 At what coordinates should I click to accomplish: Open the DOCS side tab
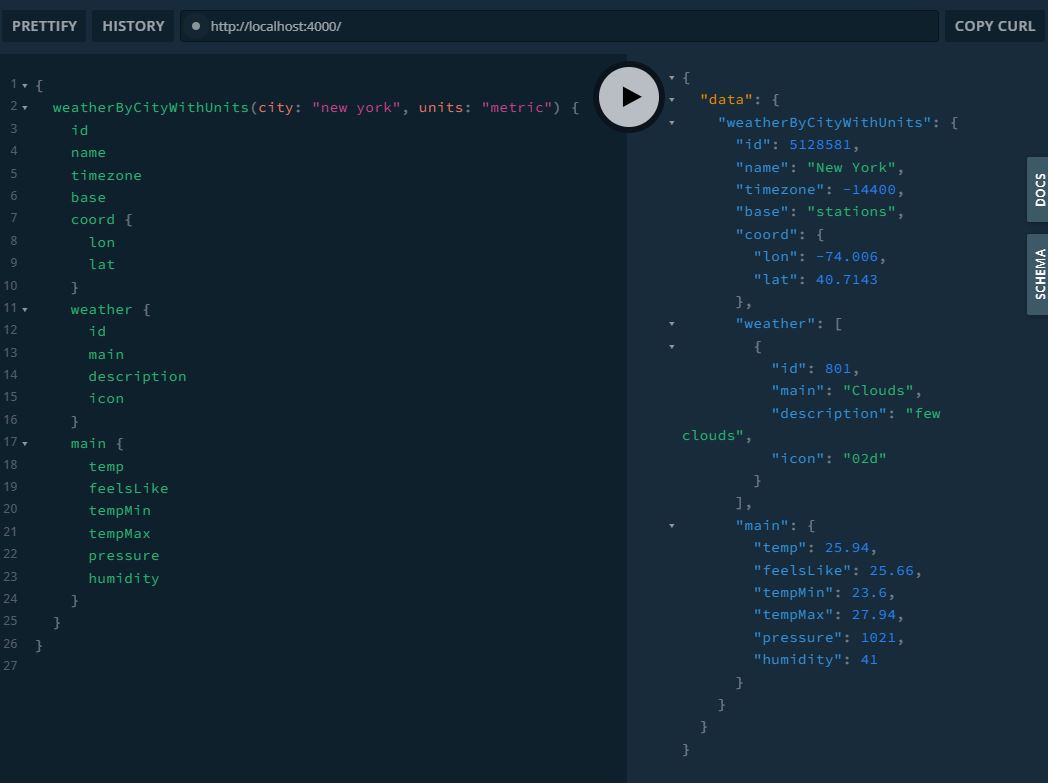(1038, 189)
